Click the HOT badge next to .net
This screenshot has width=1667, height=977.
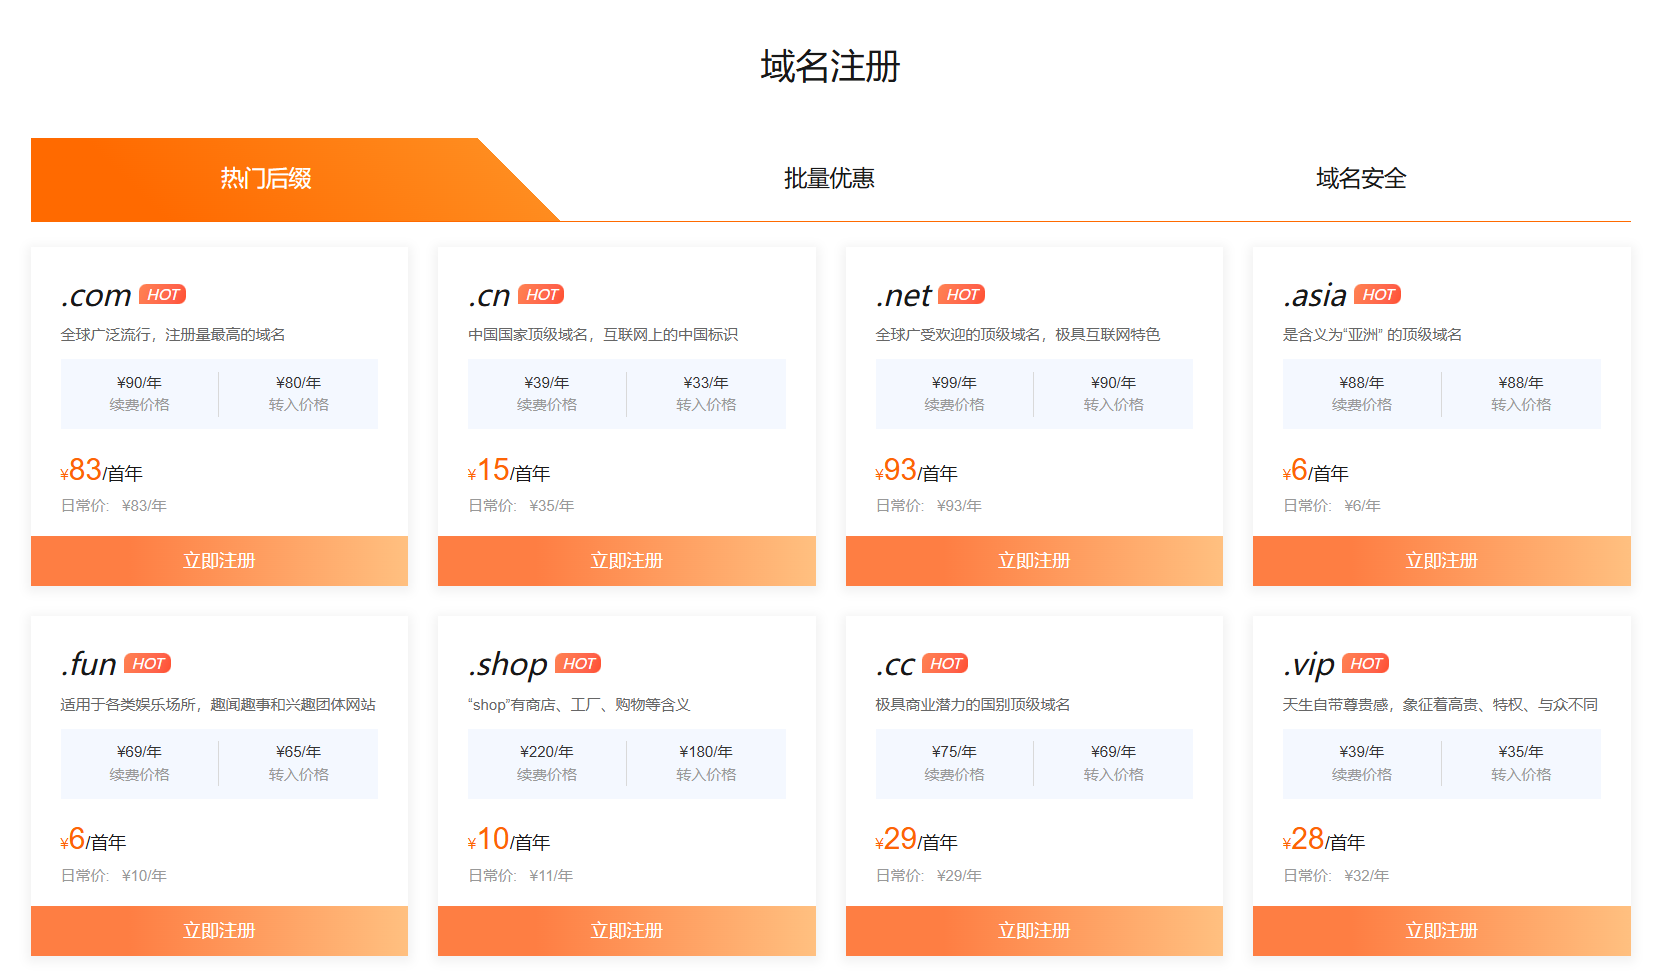click(x=962, y=294)
